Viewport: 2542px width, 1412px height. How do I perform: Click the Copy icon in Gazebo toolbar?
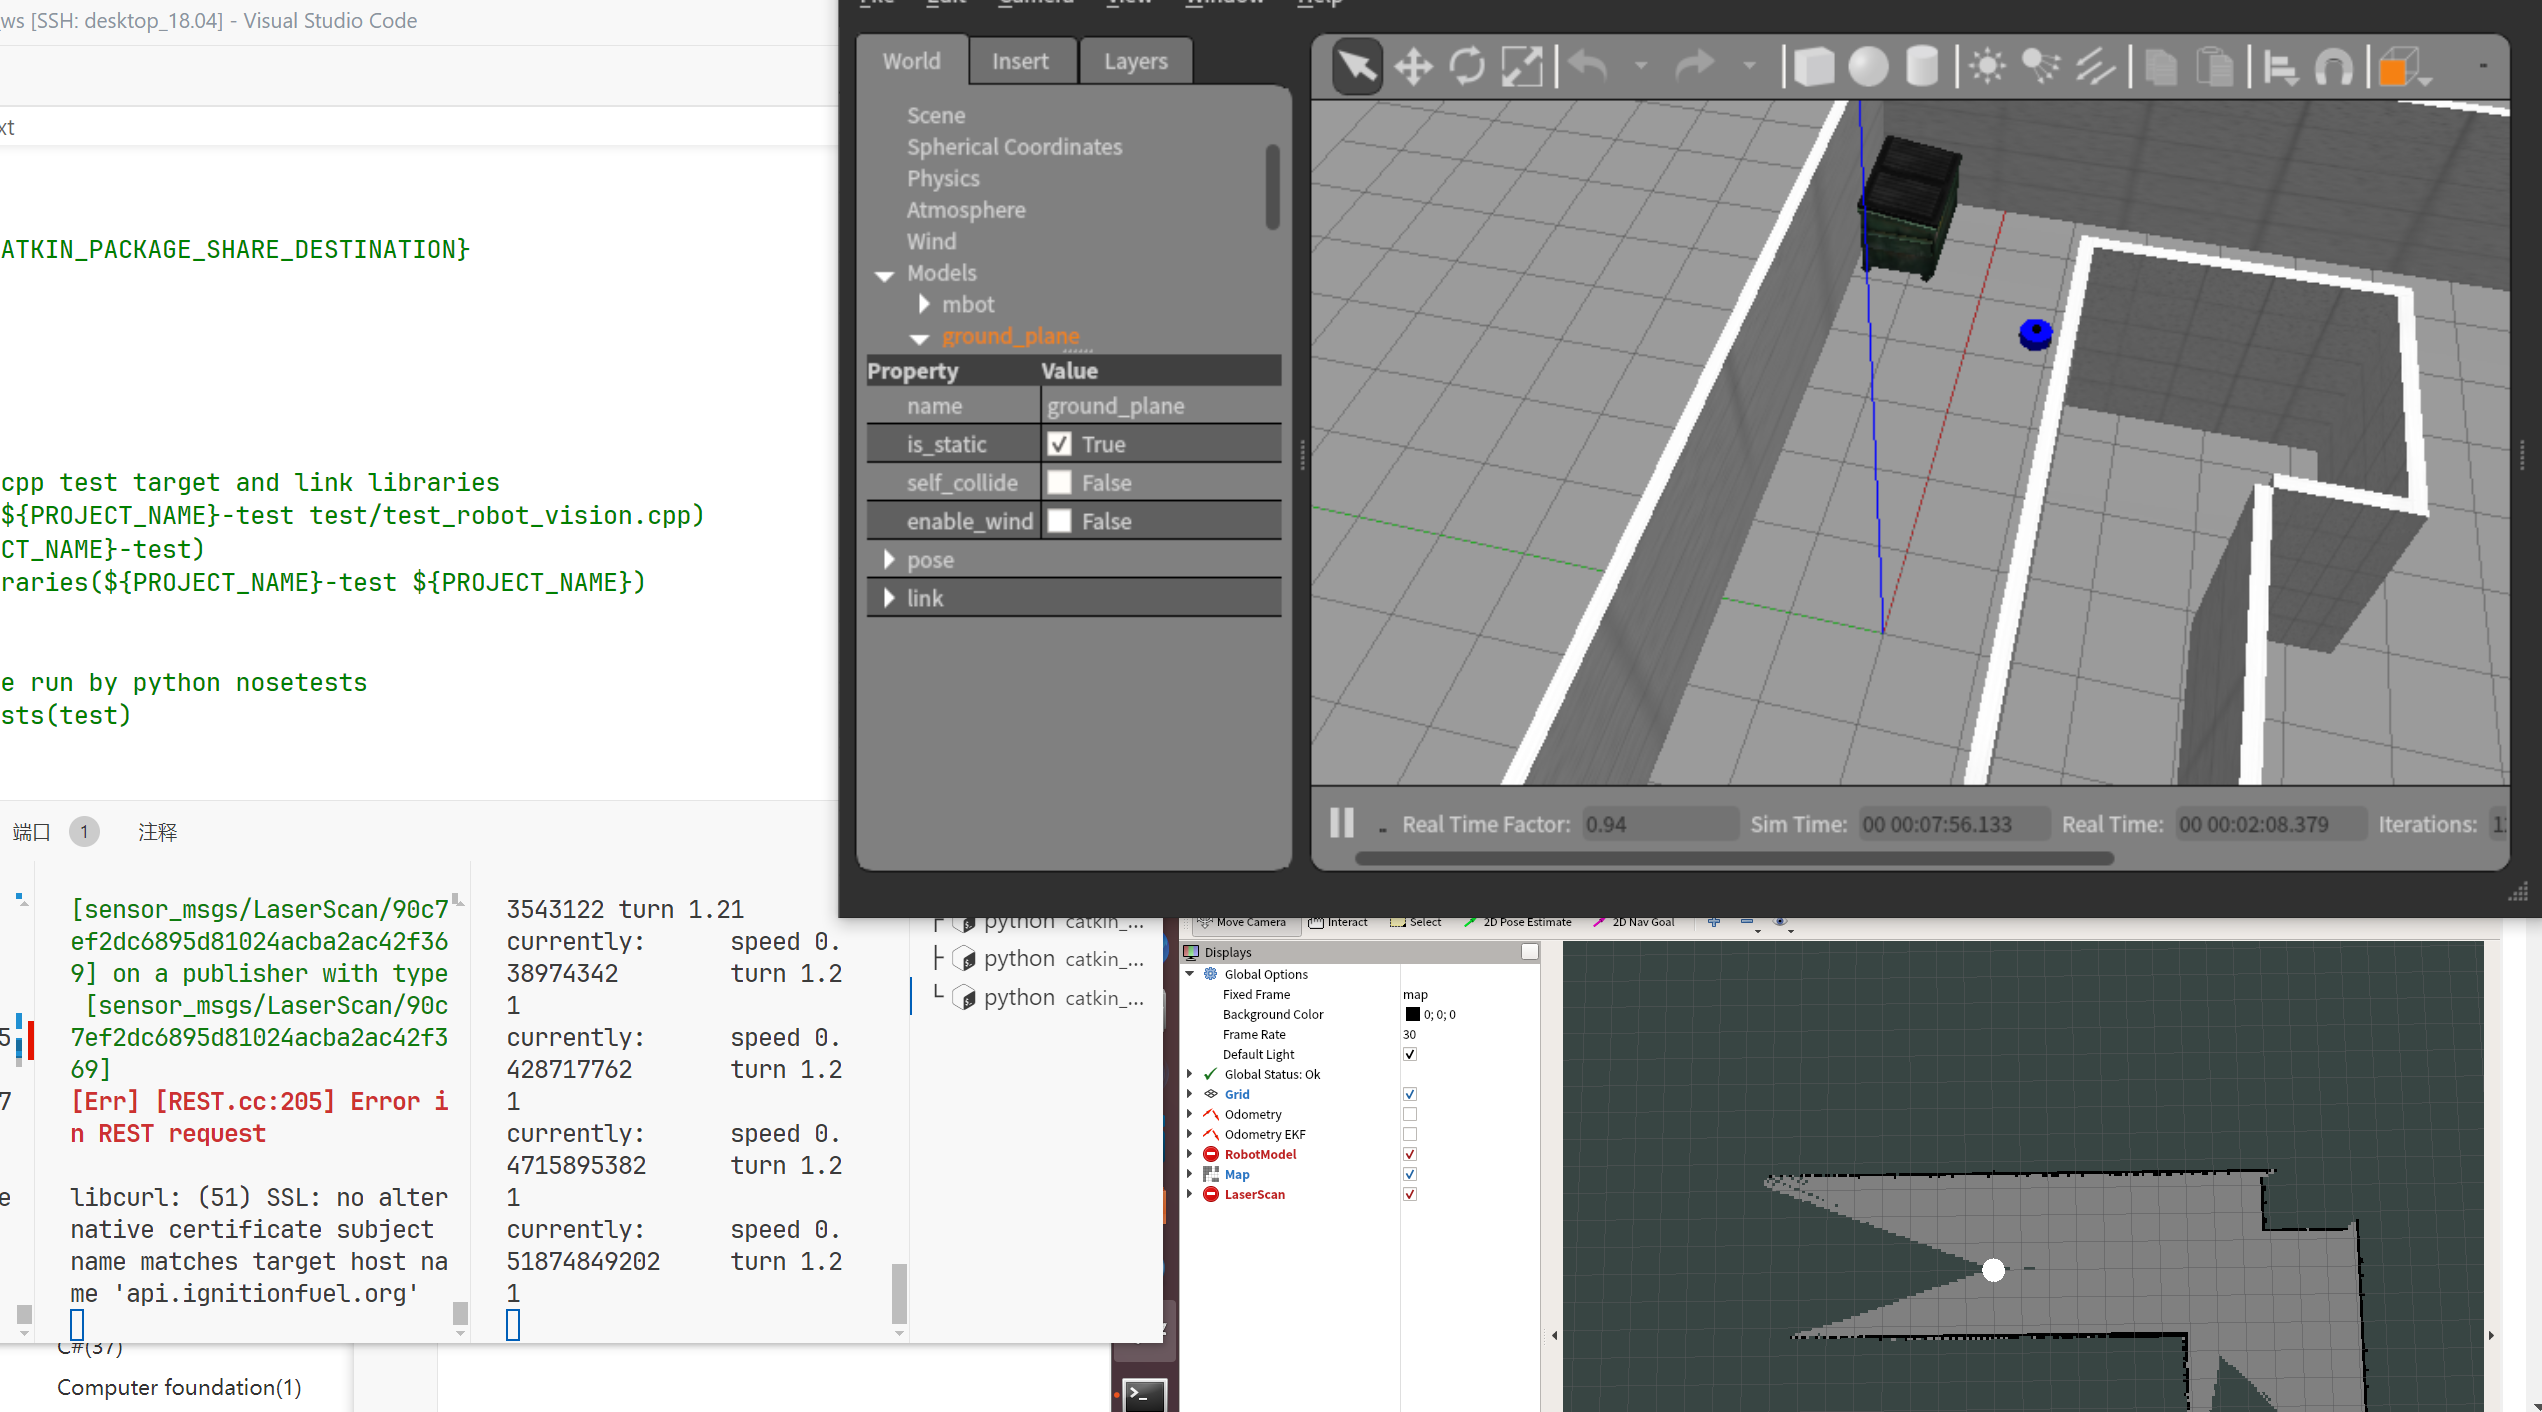pos(2161,67)
